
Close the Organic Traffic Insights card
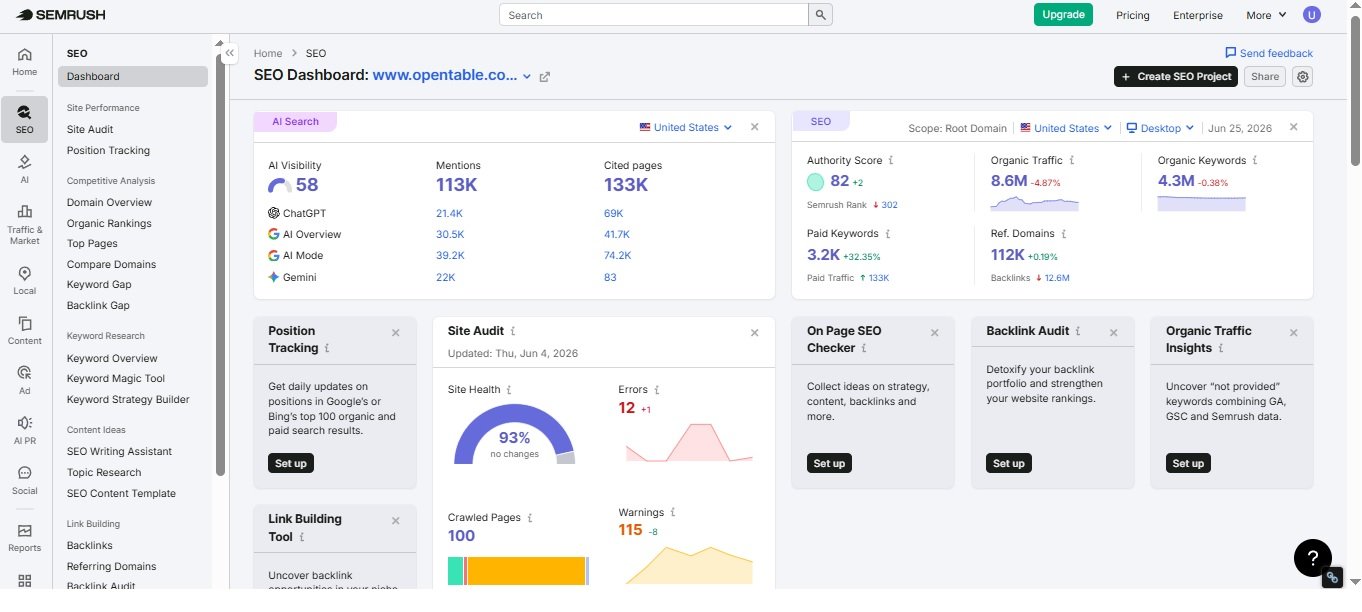tap(1294, 332)
